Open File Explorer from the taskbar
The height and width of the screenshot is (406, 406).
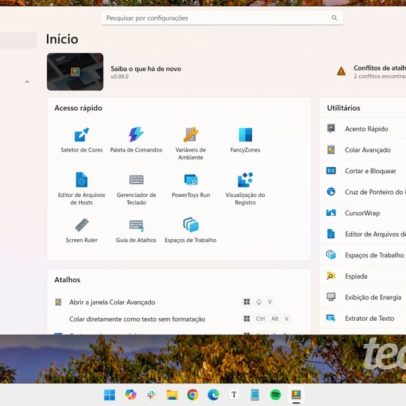click(x=172, y=395)
